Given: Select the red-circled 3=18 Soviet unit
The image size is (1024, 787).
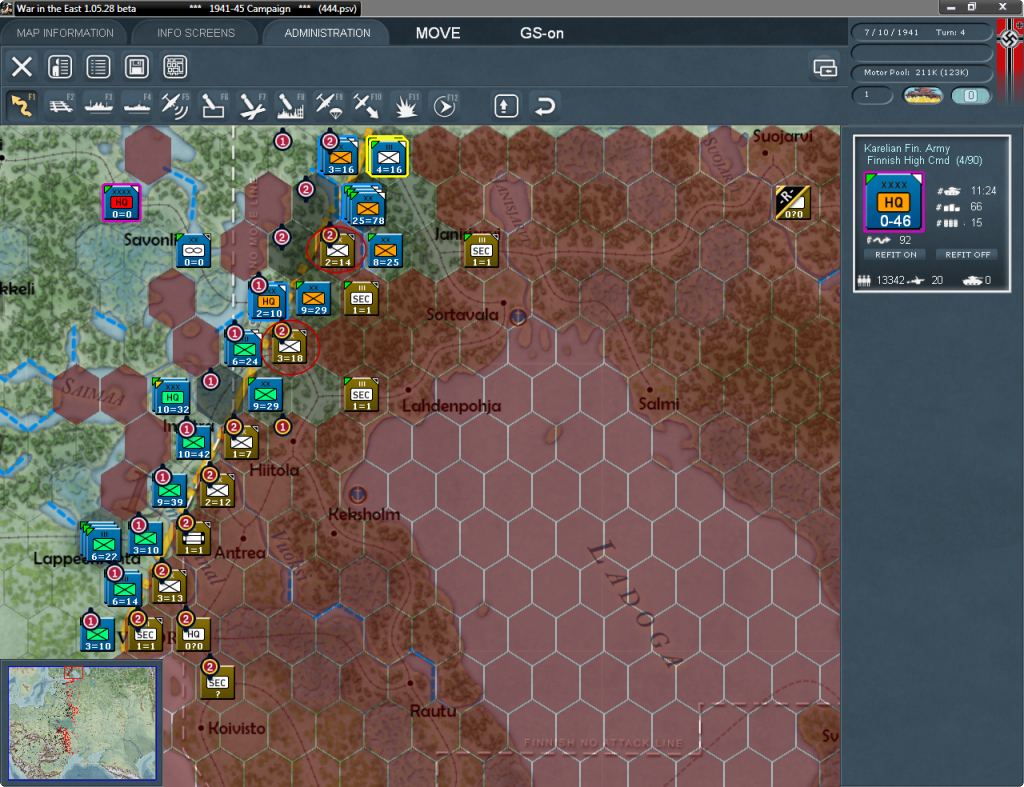Looking at the screenshot, I should (289, 347).
